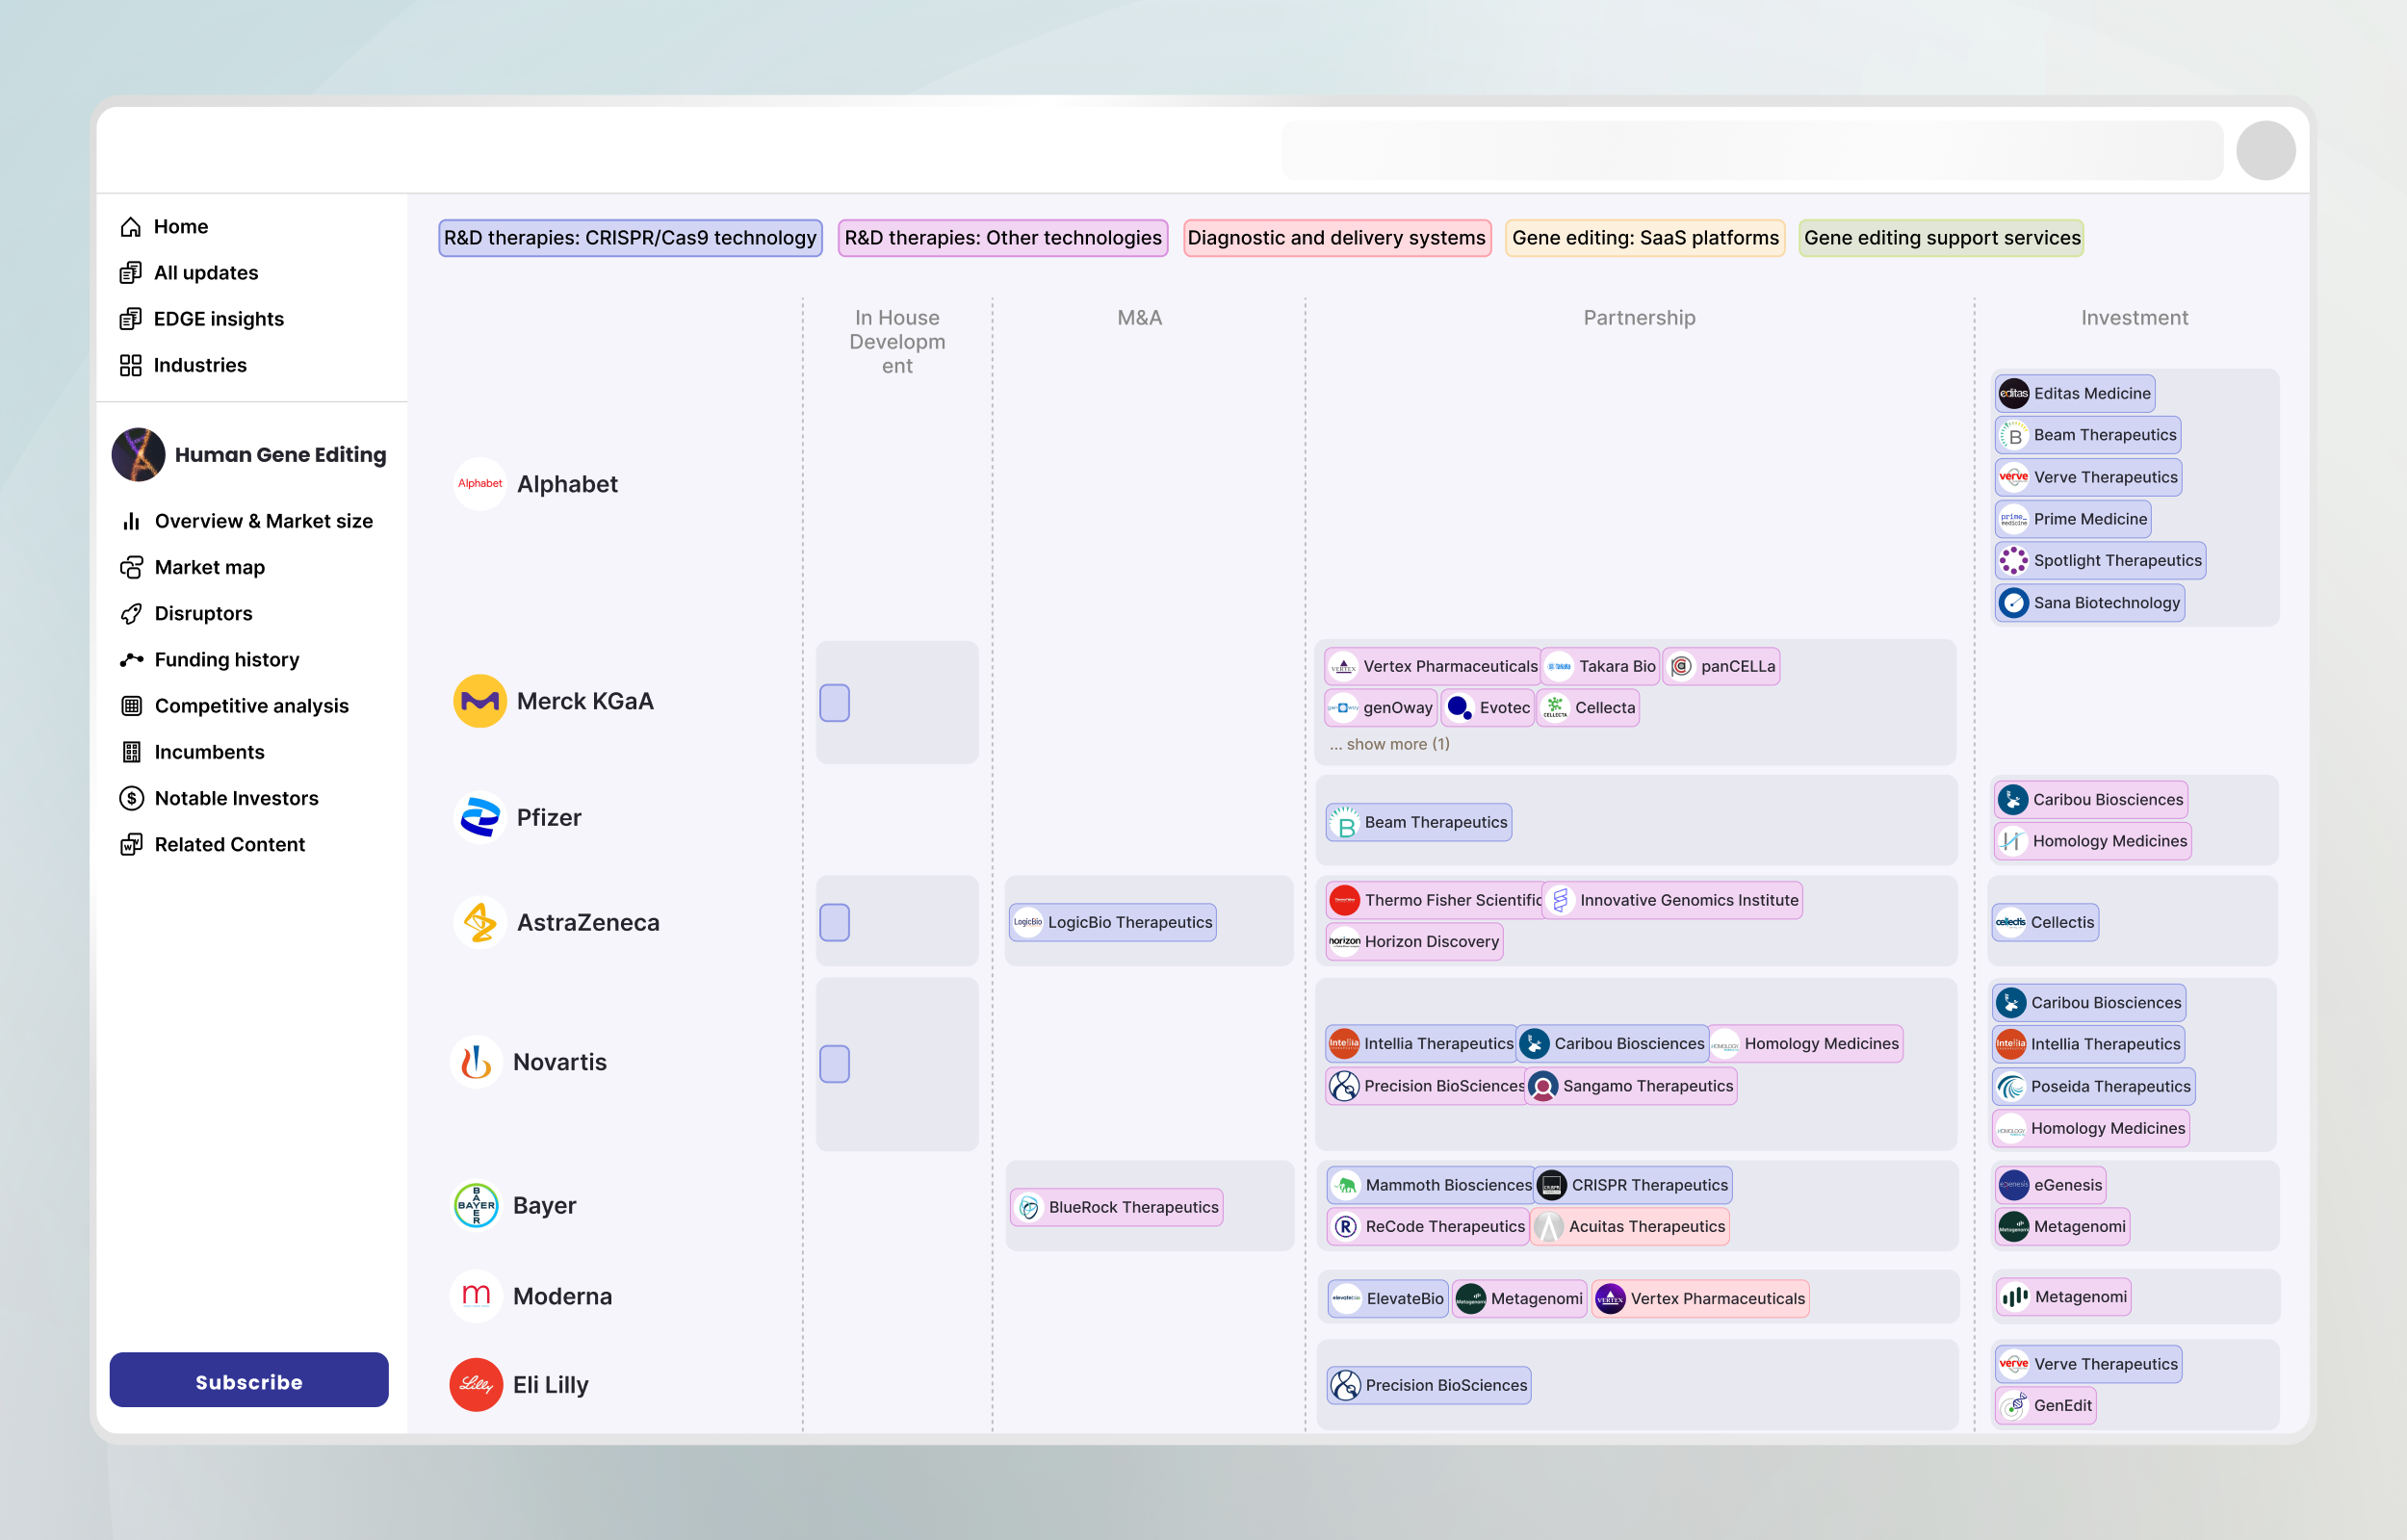Viewport: 2407px width, 1540px height.
Task: Check AstraZeneca in-house development box
Action: tap(834, 922)
